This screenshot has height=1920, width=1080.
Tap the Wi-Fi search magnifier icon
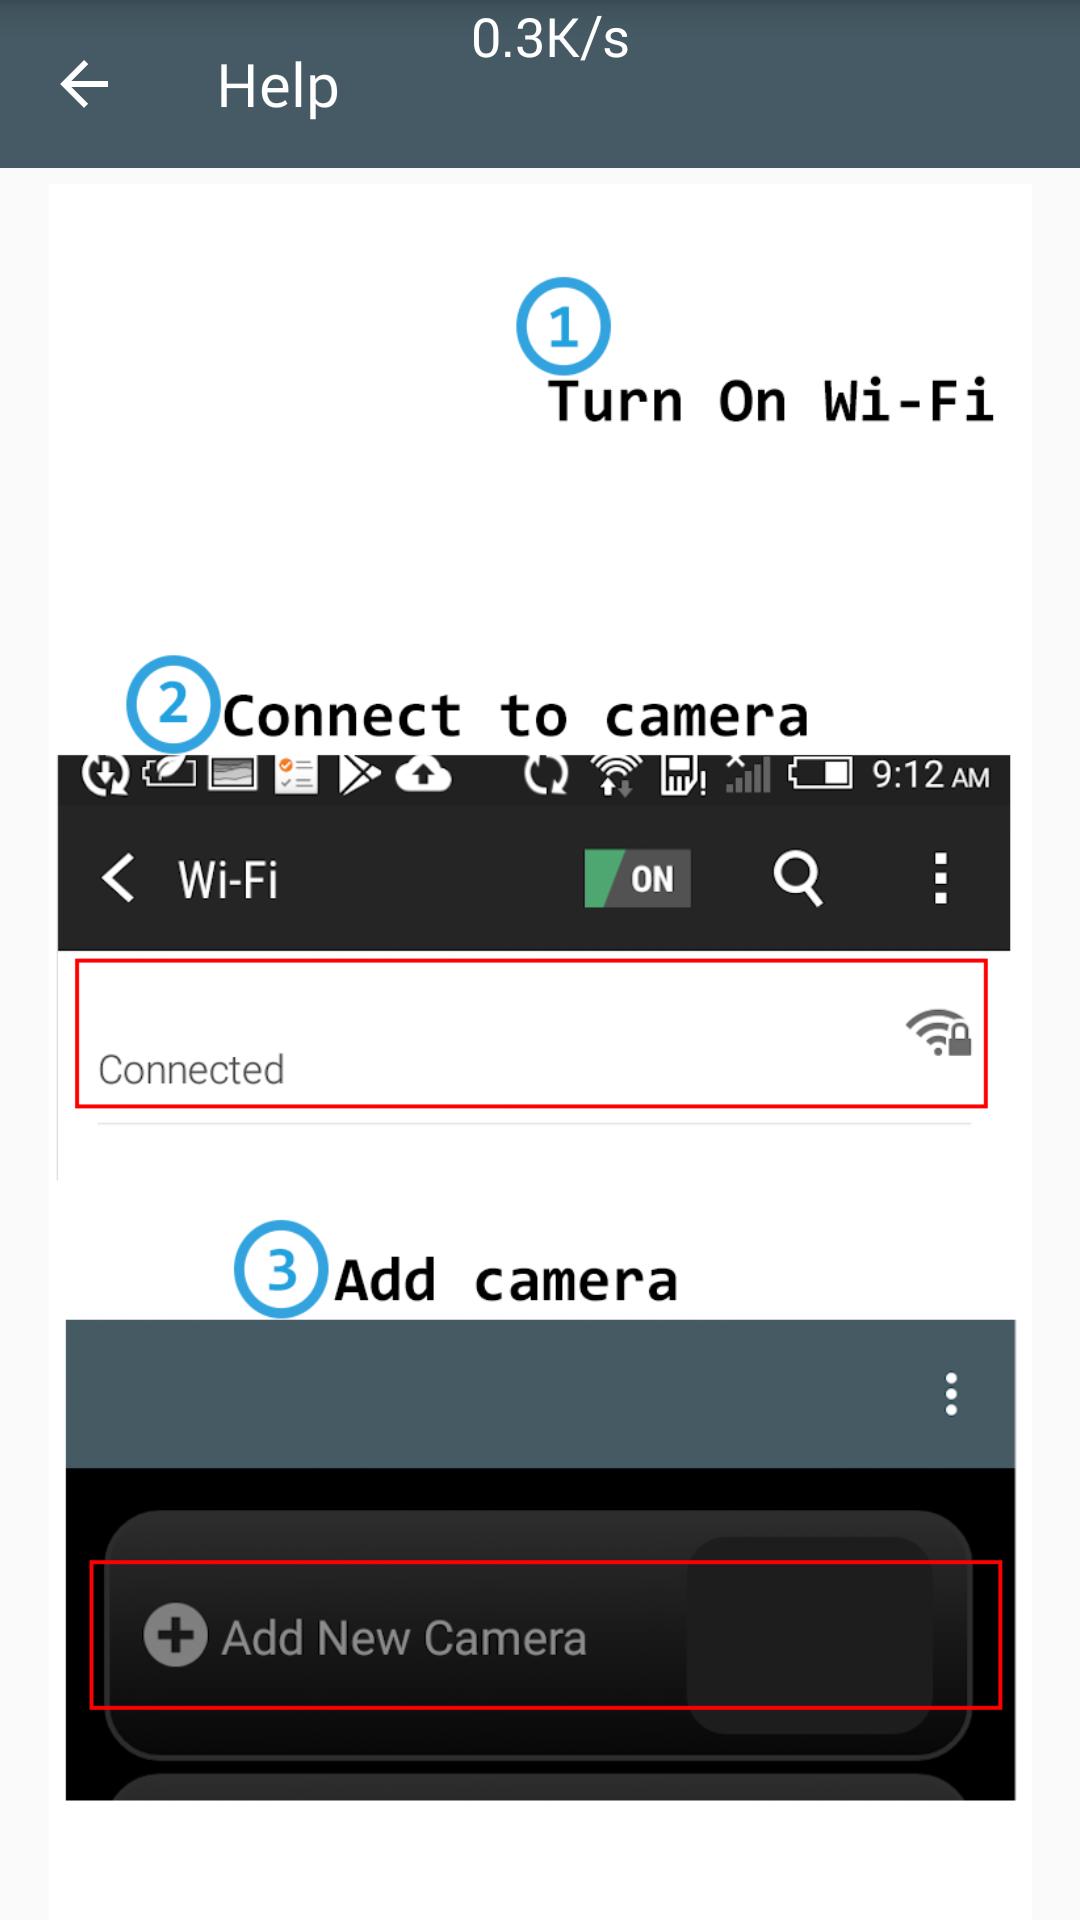pyautogui.click(x=797, y=878)
